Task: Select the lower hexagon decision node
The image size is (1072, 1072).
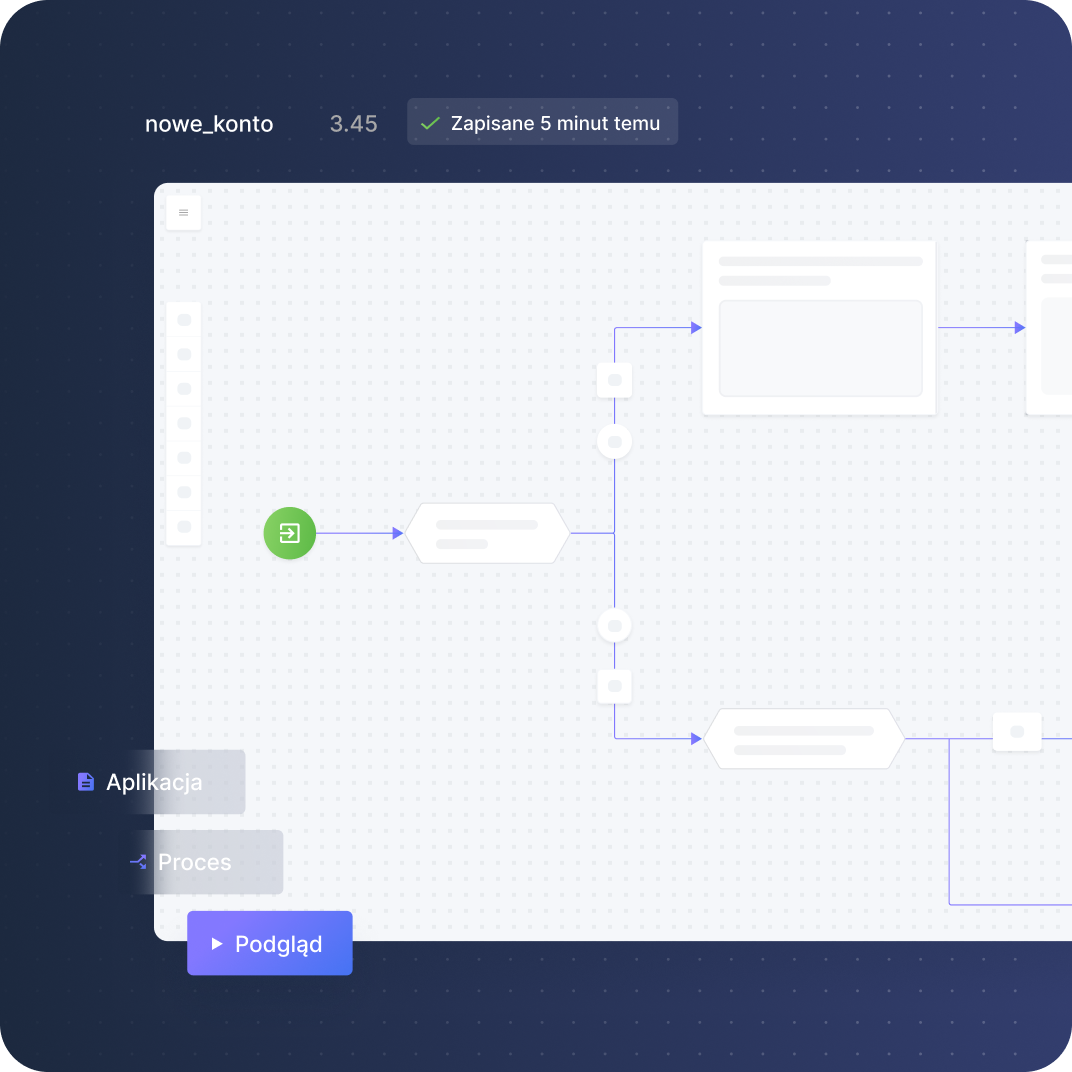Action: click(804, 738)
